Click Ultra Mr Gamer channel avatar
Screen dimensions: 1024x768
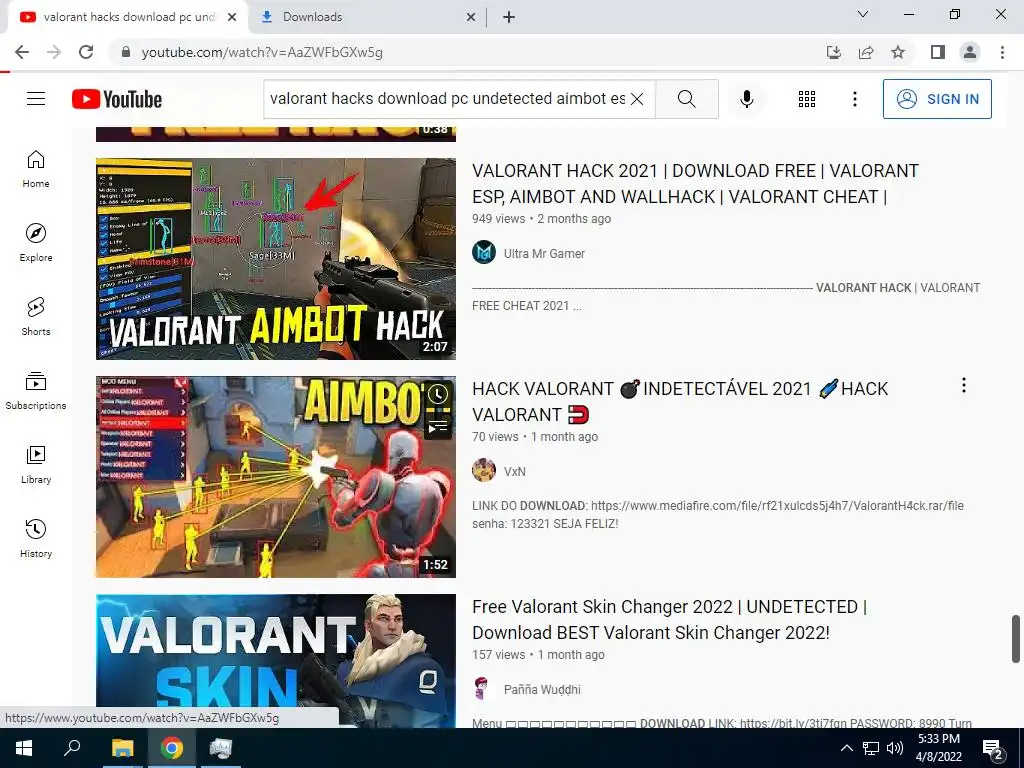pyautogui.click(x=484, y=252)
